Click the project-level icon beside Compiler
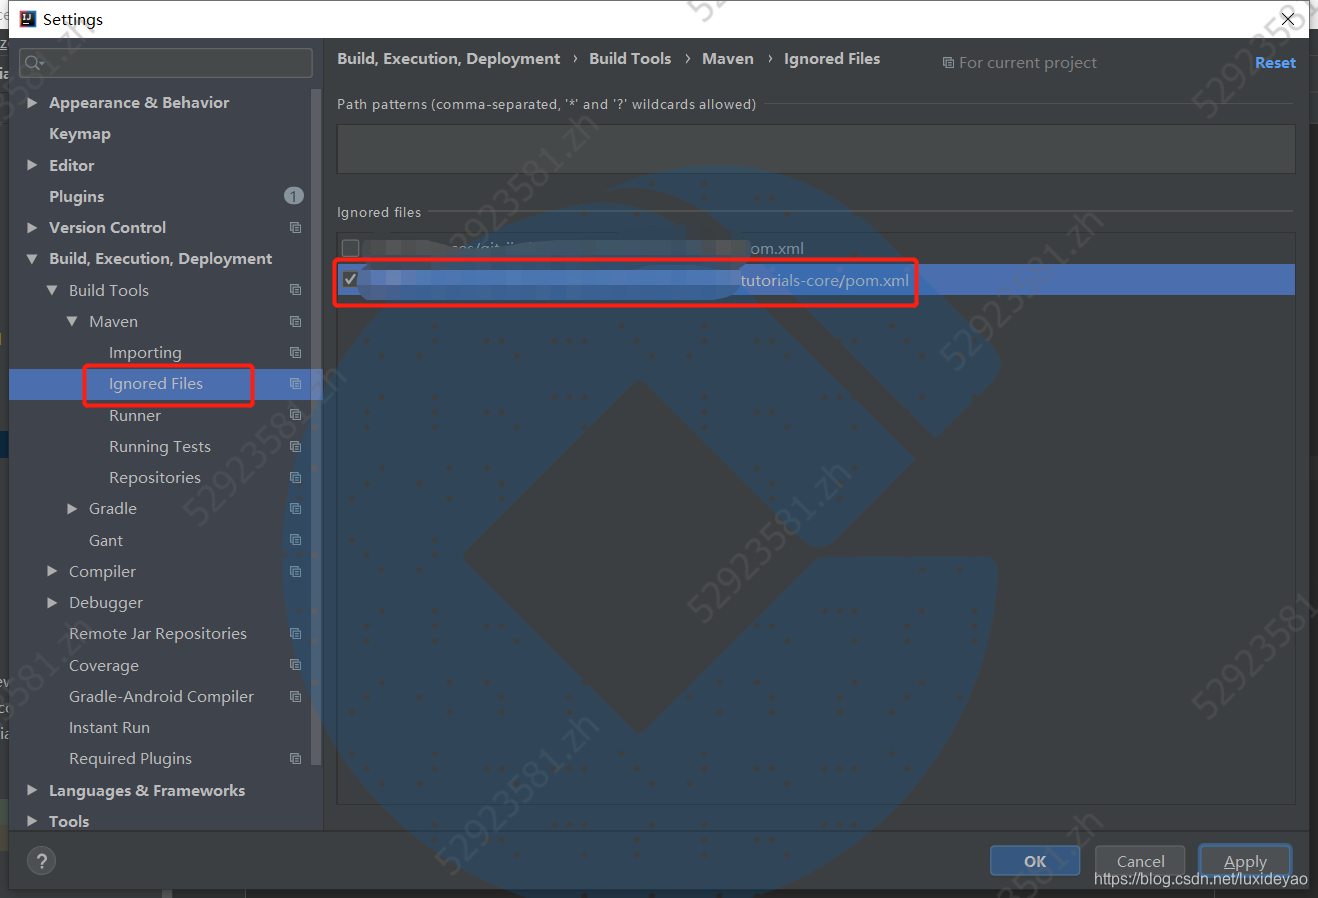The width and height of the screenshot is (1318, 898). 295,571
